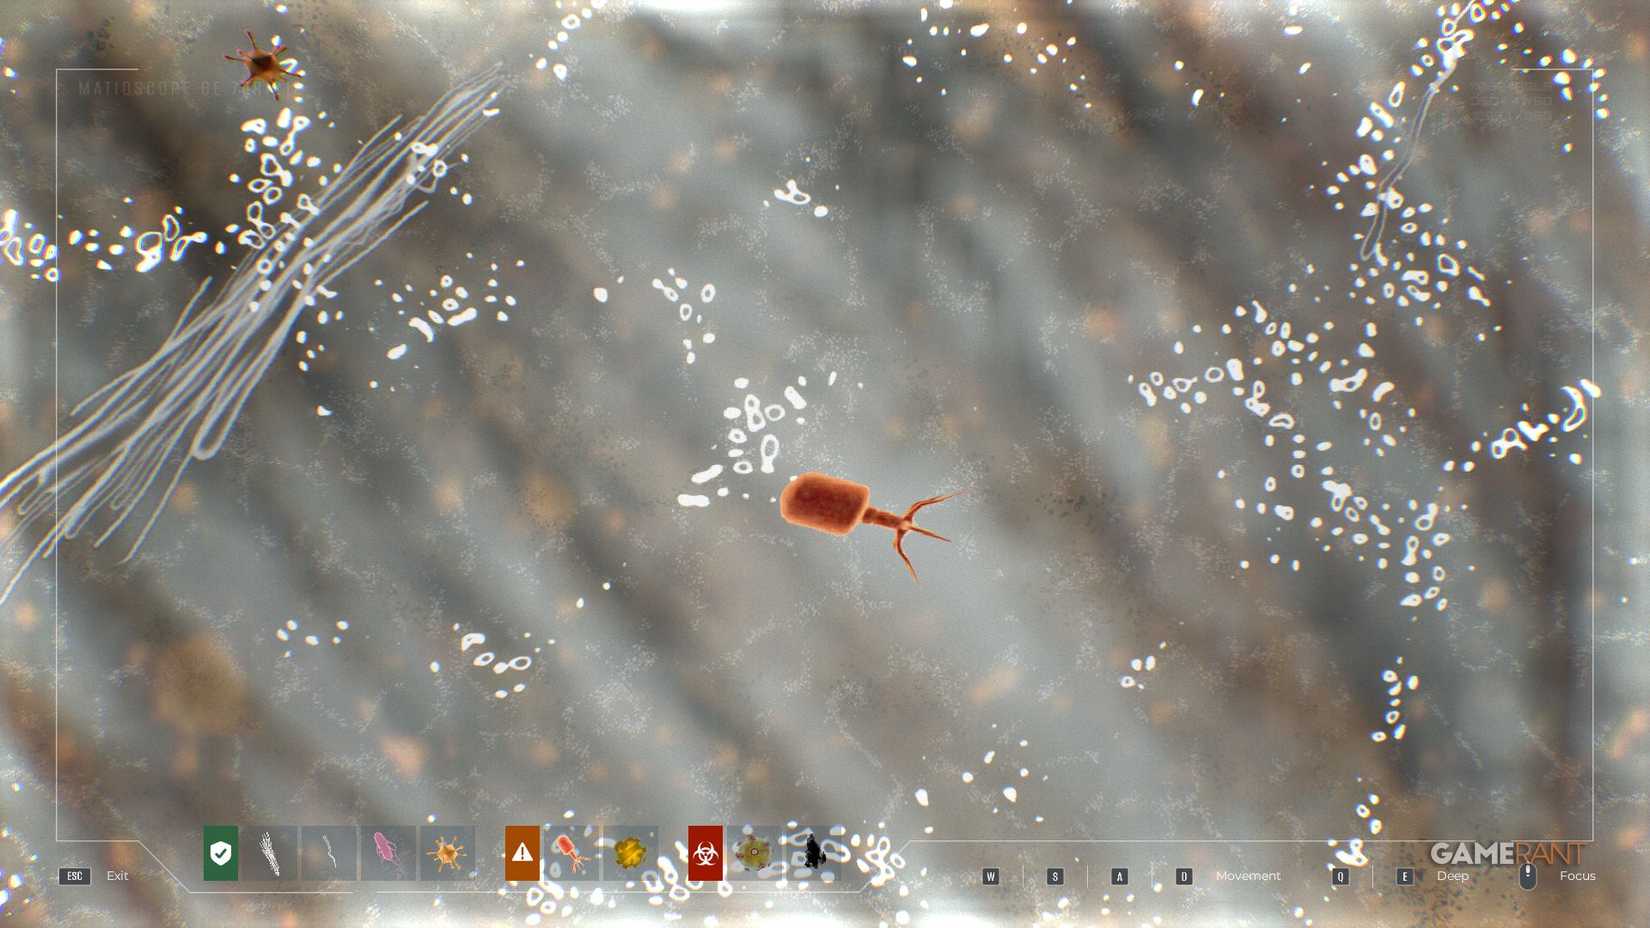Select the thin white filament microbe thumbnail
The image size is (1650, 928).
coord(329,853)
